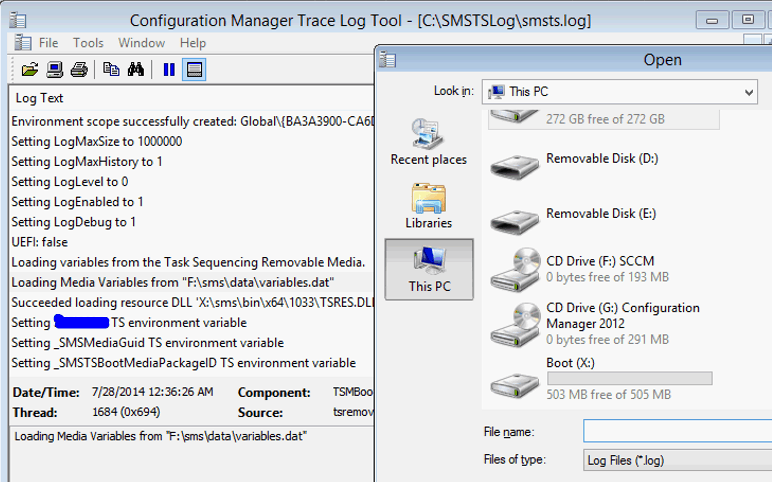
Task: Click the Thread value 1684 (0x694)
Action: 126,412
